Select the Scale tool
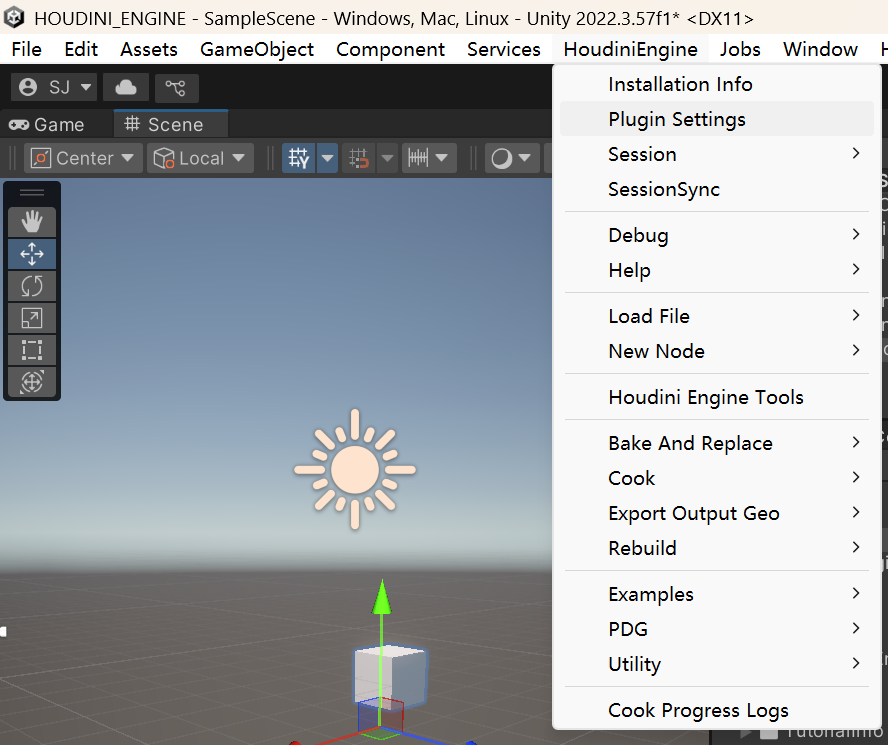 pos(31,318)
